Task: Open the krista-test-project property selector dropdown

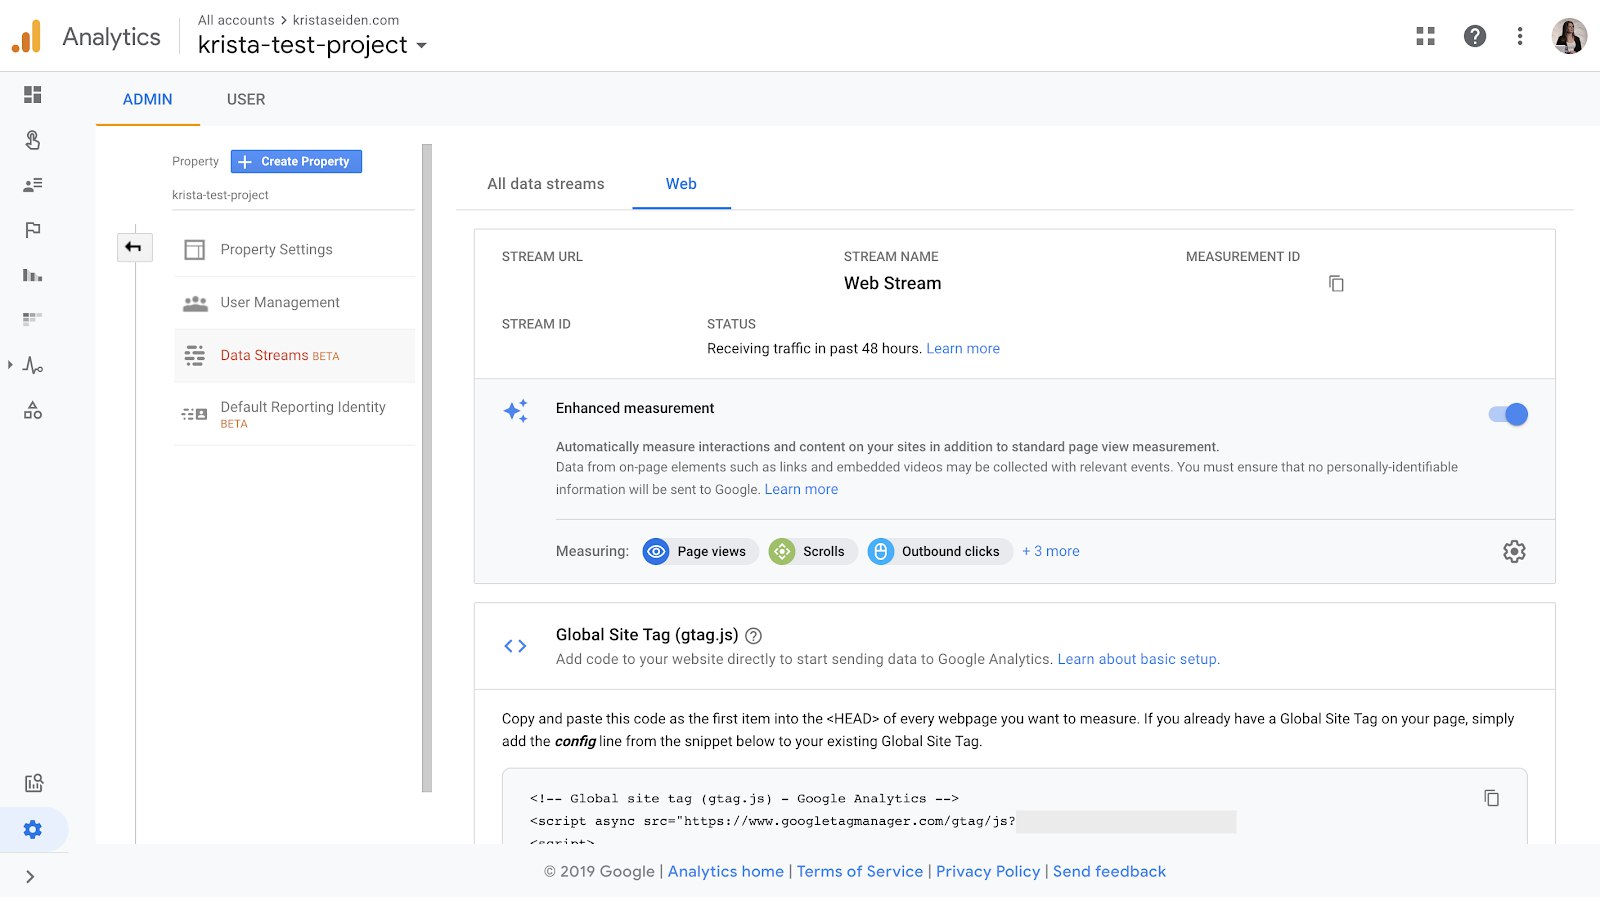Action: pyautogui.click(x=312, y=45)
